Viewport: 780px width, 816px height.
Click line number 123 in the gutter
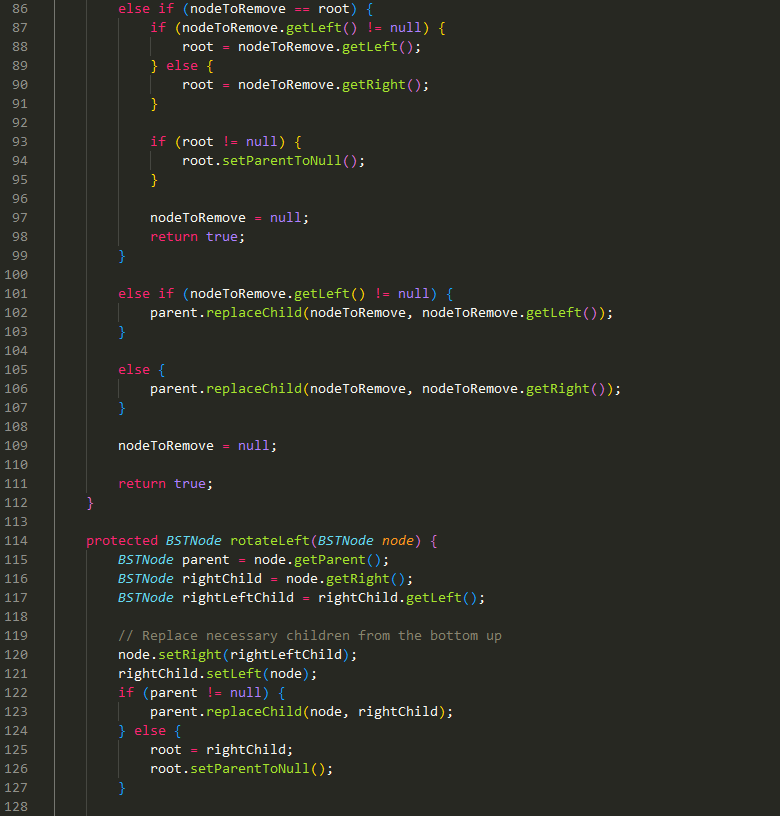[16, 712]
